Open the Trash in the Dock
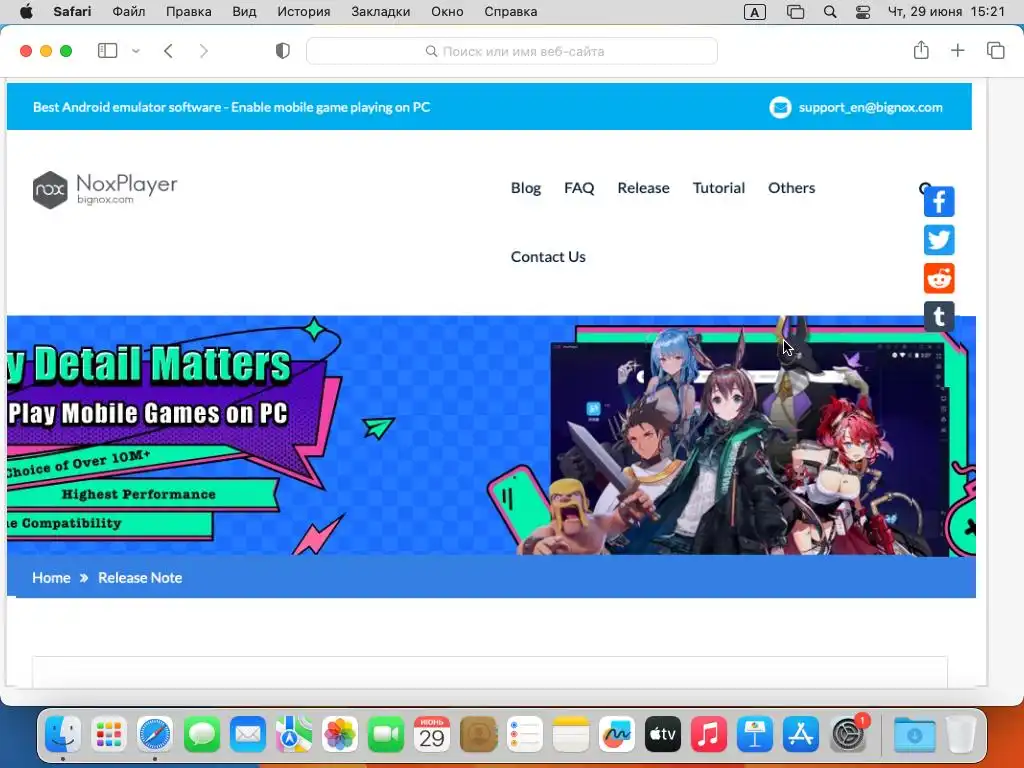Screen dimensions: 1024x768 [x=961, y=735]
